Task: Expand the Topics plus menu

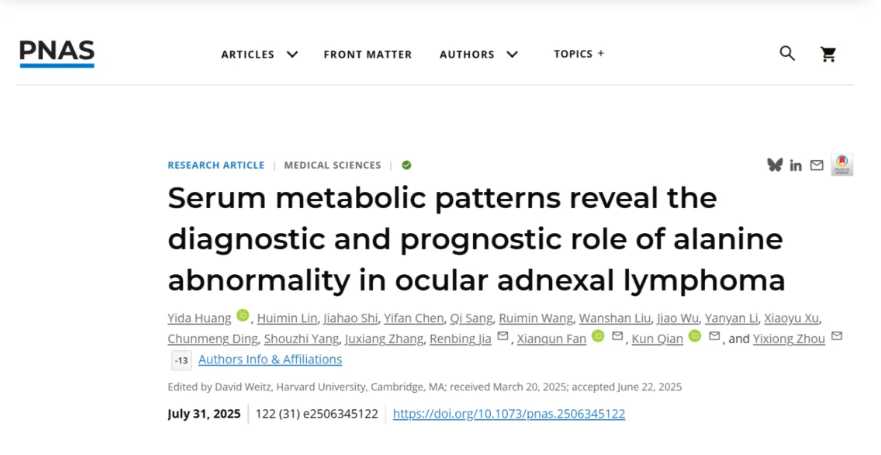Action: (579, 54)
